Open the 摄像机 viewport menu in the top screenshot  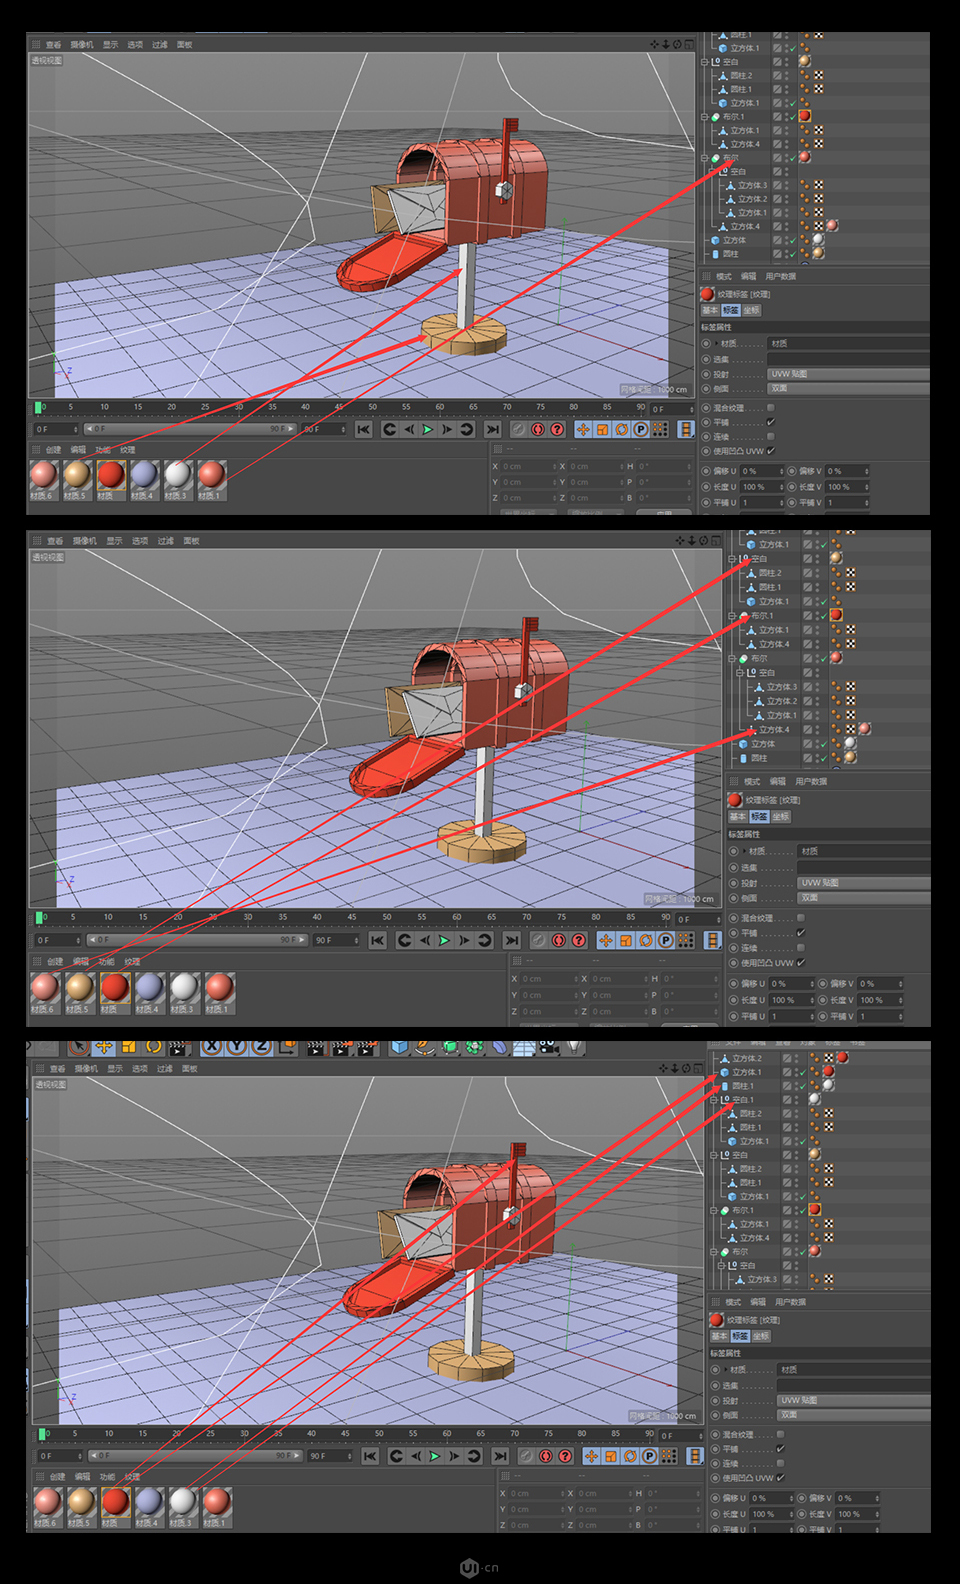tap(82, 45)
